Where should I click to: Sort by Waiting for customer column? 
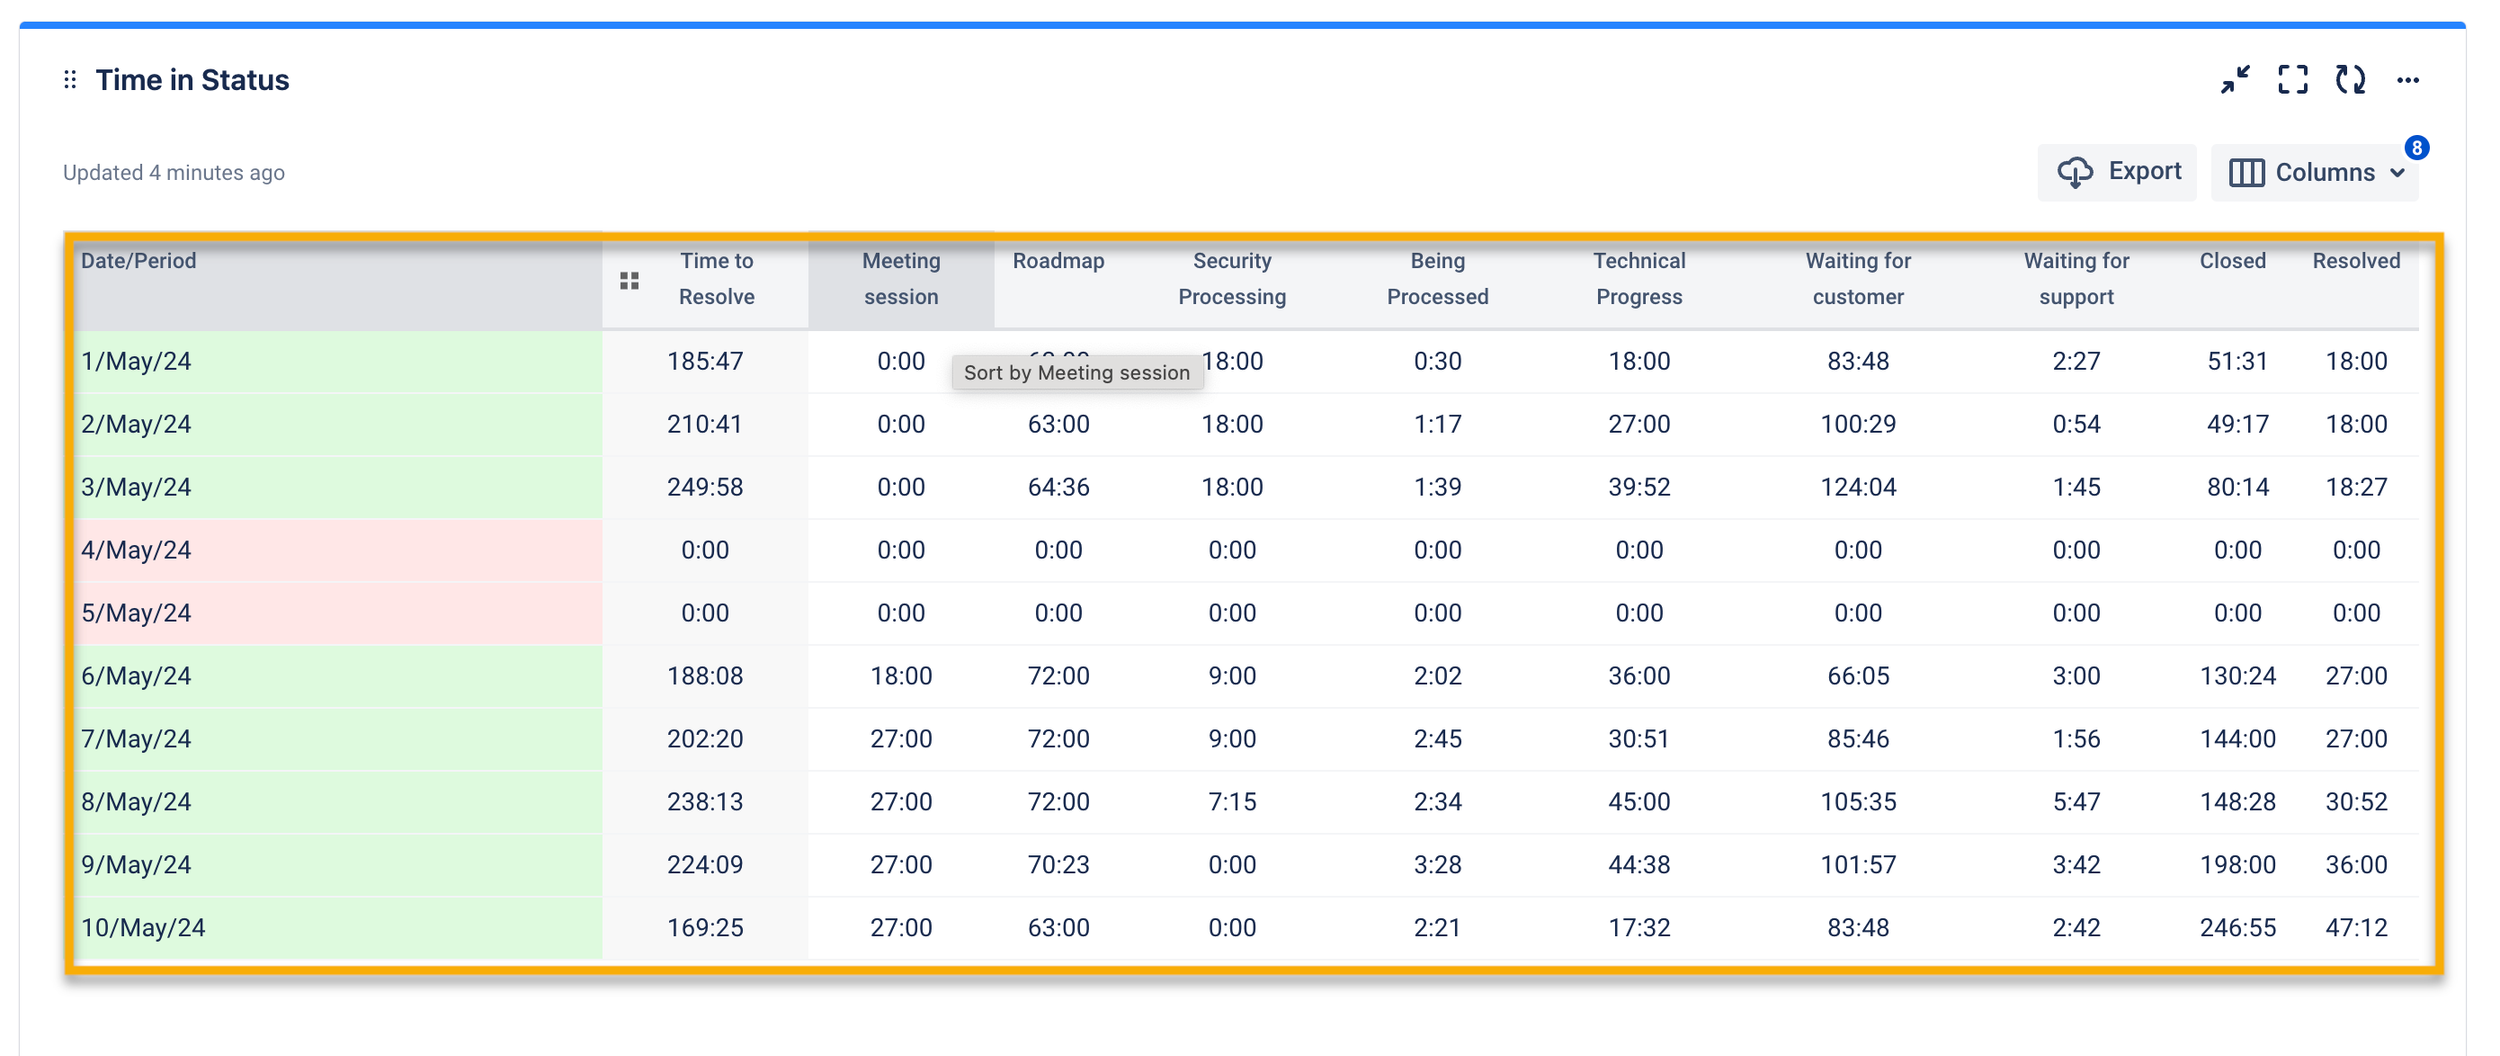click(x=1857, y=279)
